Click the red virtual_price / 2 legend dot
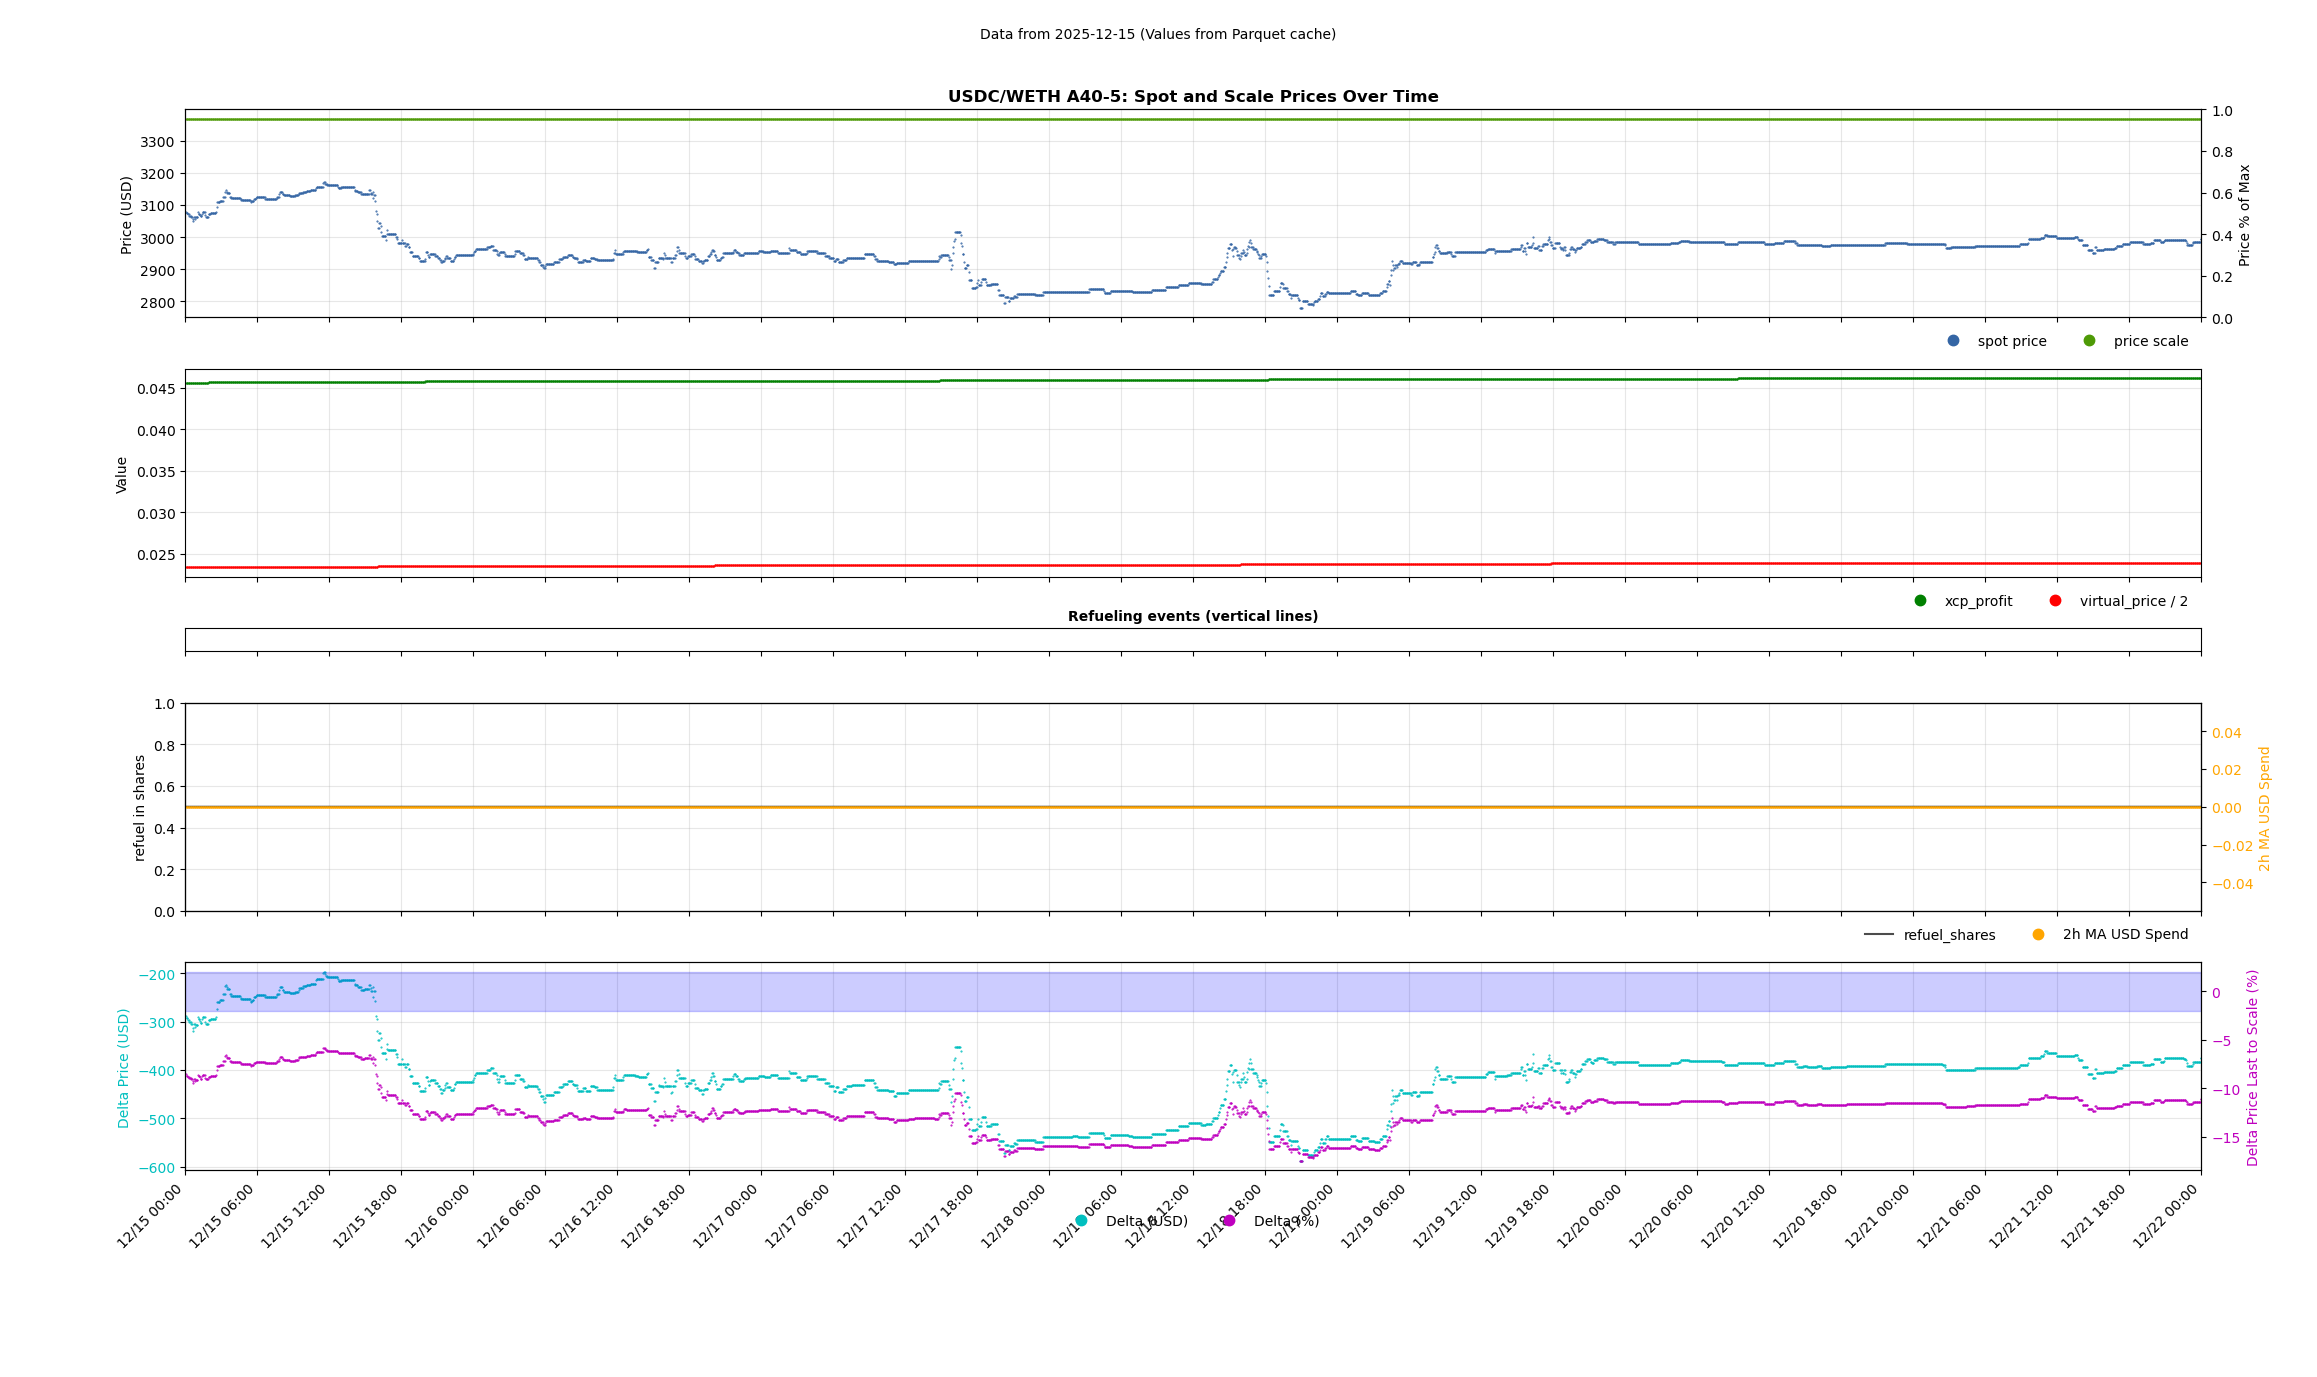 point(2055,601)
